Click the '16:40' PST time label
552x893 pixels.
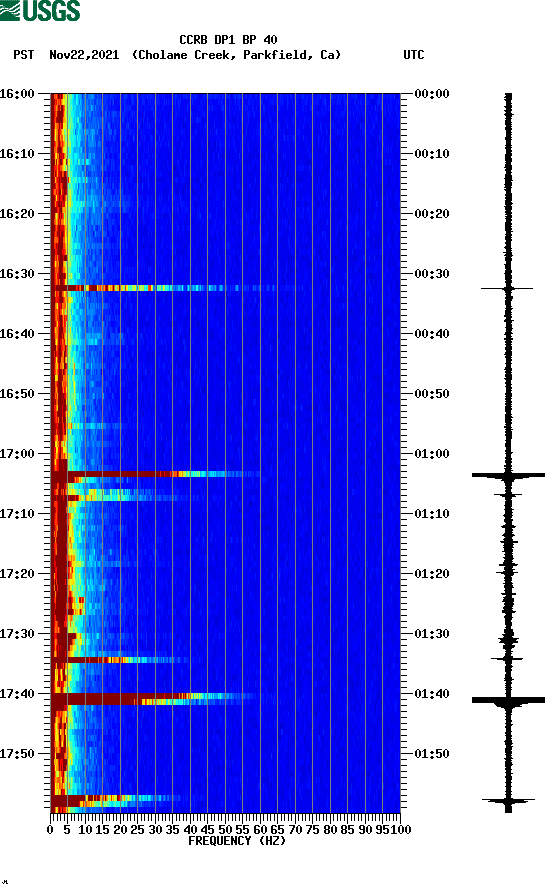18,334
